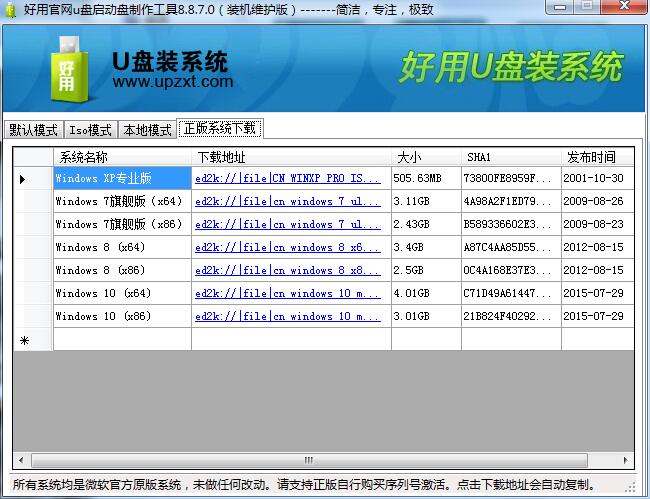Screen dimensions: 650x499
Task: Click the empty system name cell in new row
Action: click(x=123, y=339)
